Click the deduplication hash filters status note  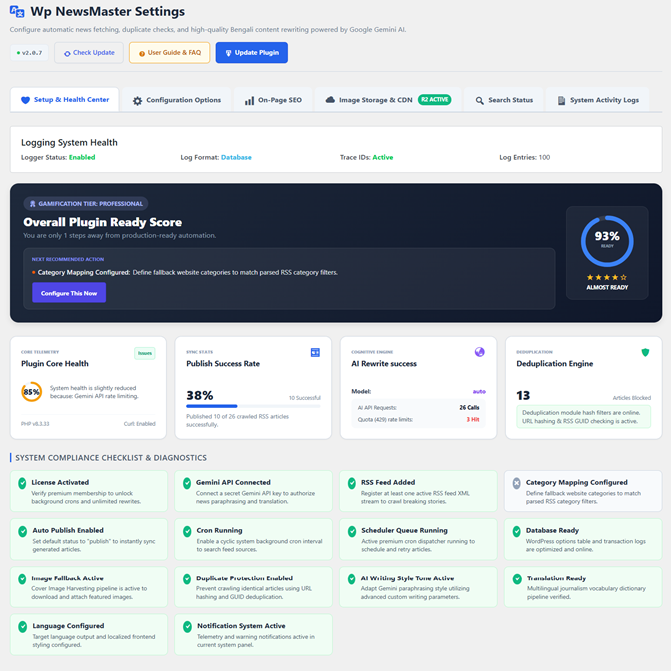pyautogui.click(x=583, y=417)
